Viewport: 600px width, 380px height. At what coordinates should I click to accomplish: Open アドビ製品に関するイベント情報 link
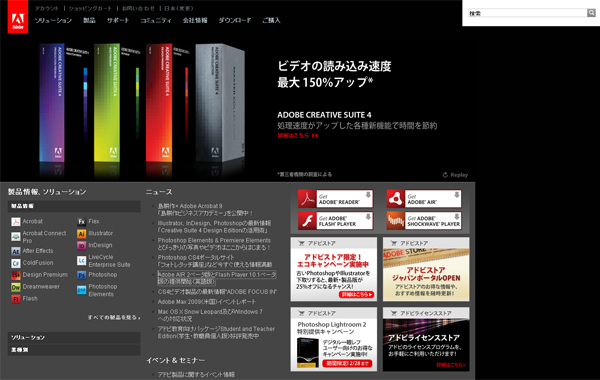click(196, 375)
